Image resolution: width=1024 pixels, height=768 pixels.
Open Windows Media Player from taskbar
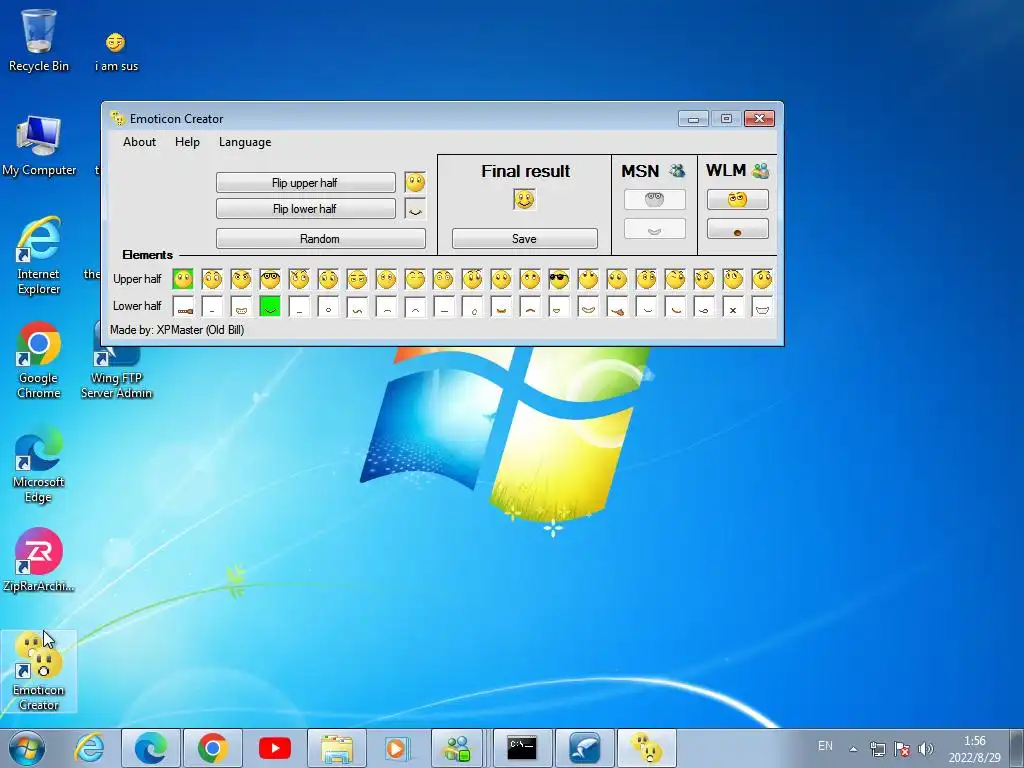click(x=398, y=748)
